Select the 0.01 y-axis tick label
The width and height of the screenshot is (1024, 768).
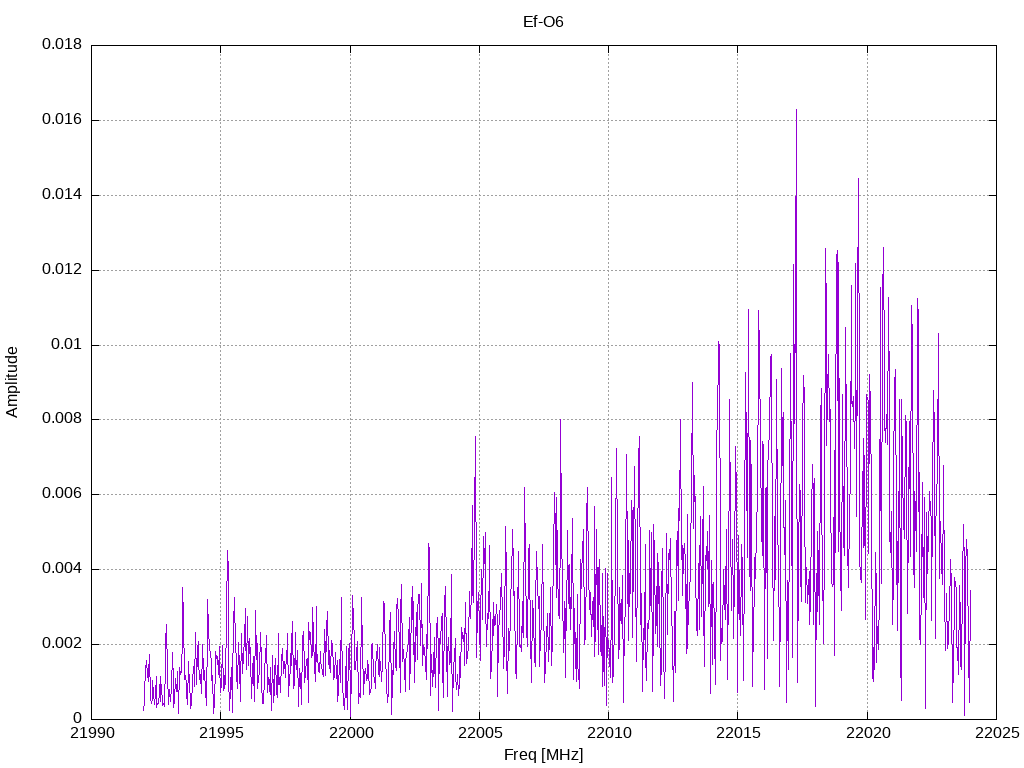click(x=67, y=344)
